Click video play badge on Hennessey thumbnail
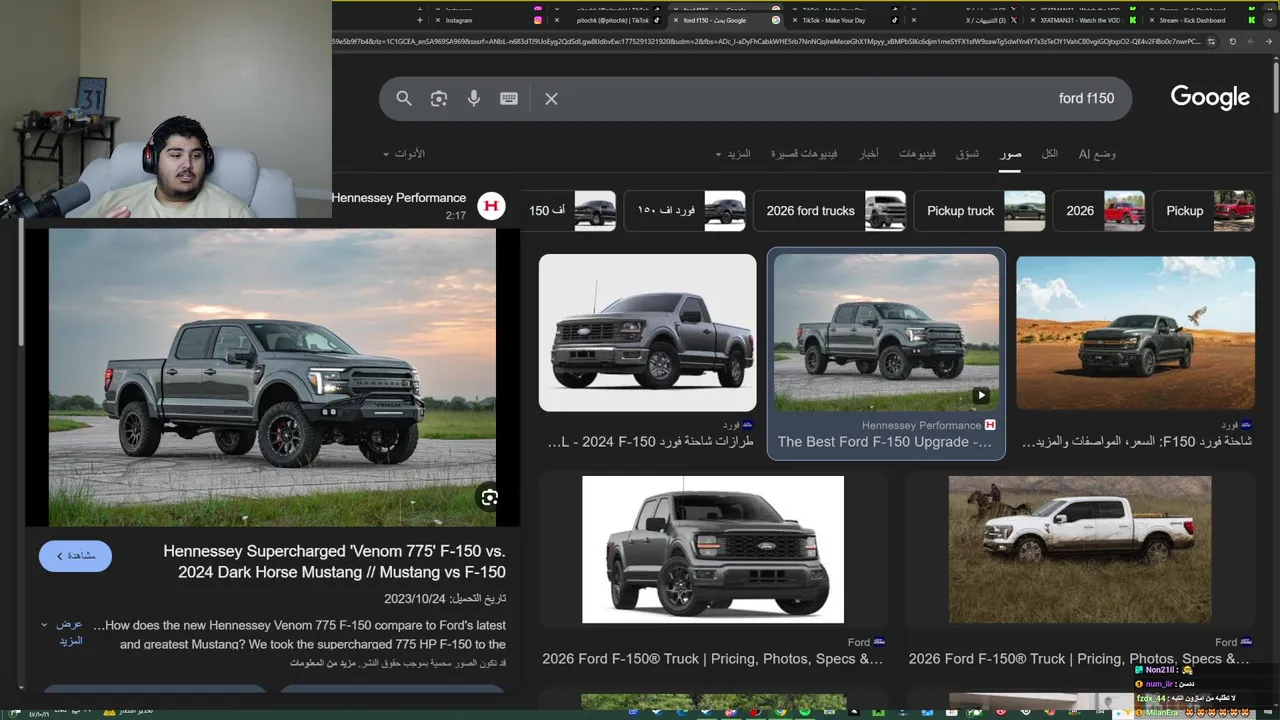The height and width of the screenshot is (720, 1280). point(981,395)
